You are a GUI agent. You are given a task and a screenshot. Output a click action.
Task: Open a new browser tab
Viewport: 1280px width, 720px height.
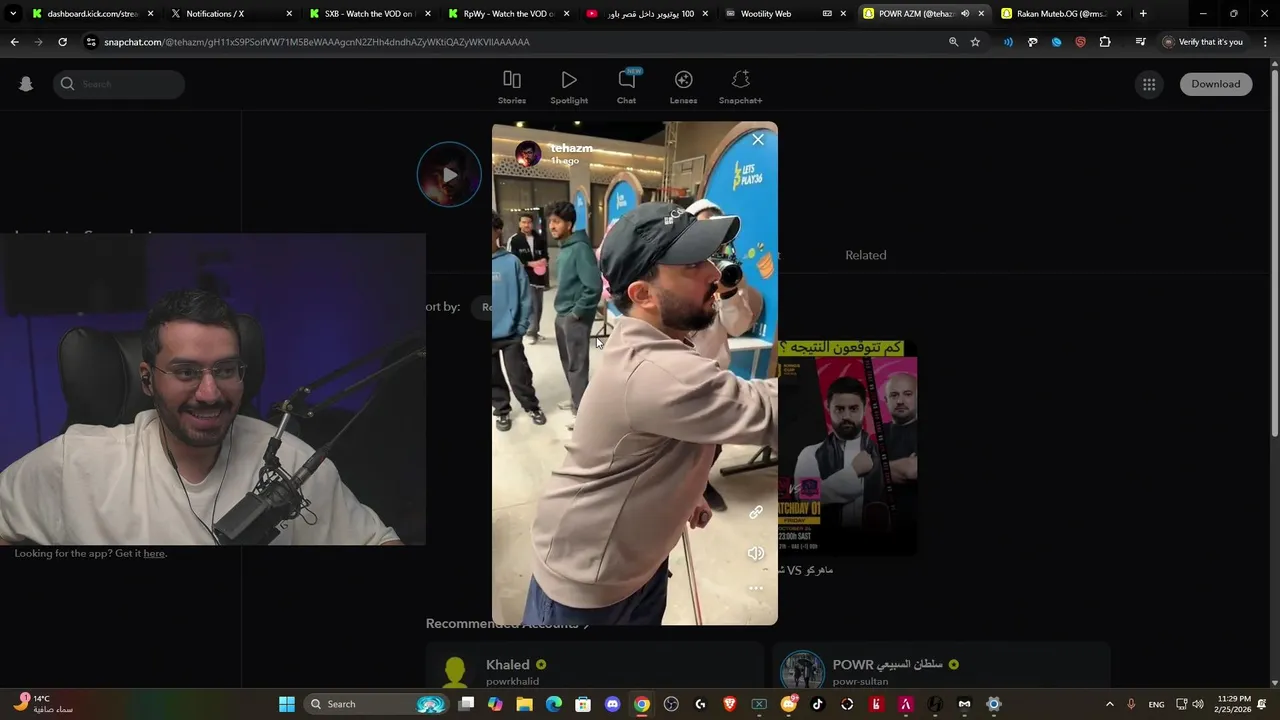tap(1143, 14)
